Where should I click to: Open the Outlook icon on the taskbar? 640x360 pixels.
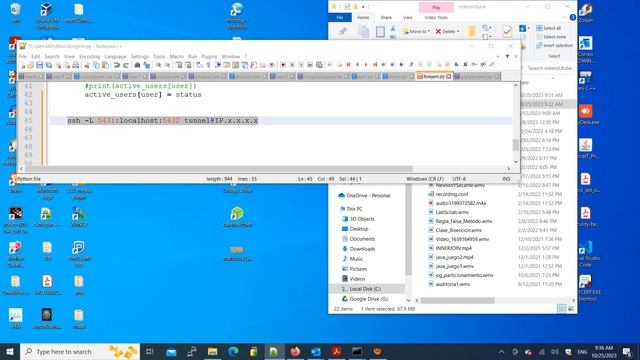click(316, 351)
